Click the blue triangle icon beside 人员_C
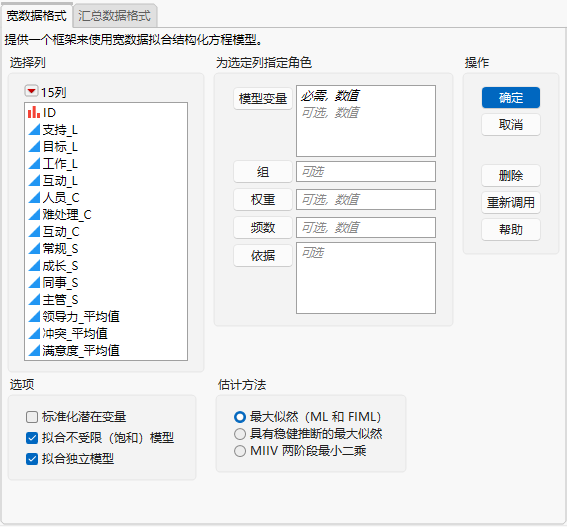The width and height of the screenshot is (567, 527). click(x=34, y=197)
